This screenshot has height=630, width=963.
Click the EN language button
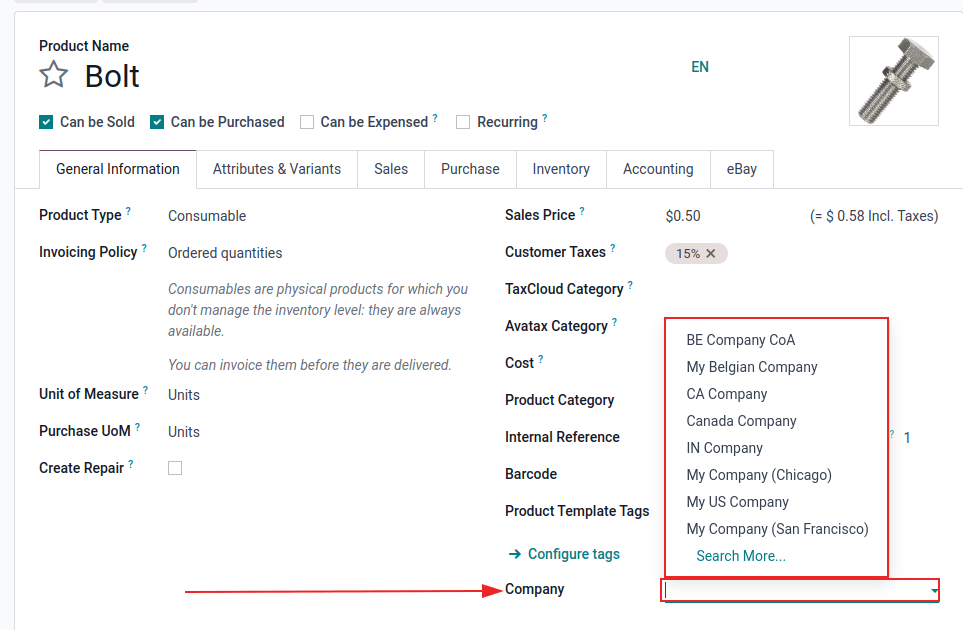coord(700,67)
